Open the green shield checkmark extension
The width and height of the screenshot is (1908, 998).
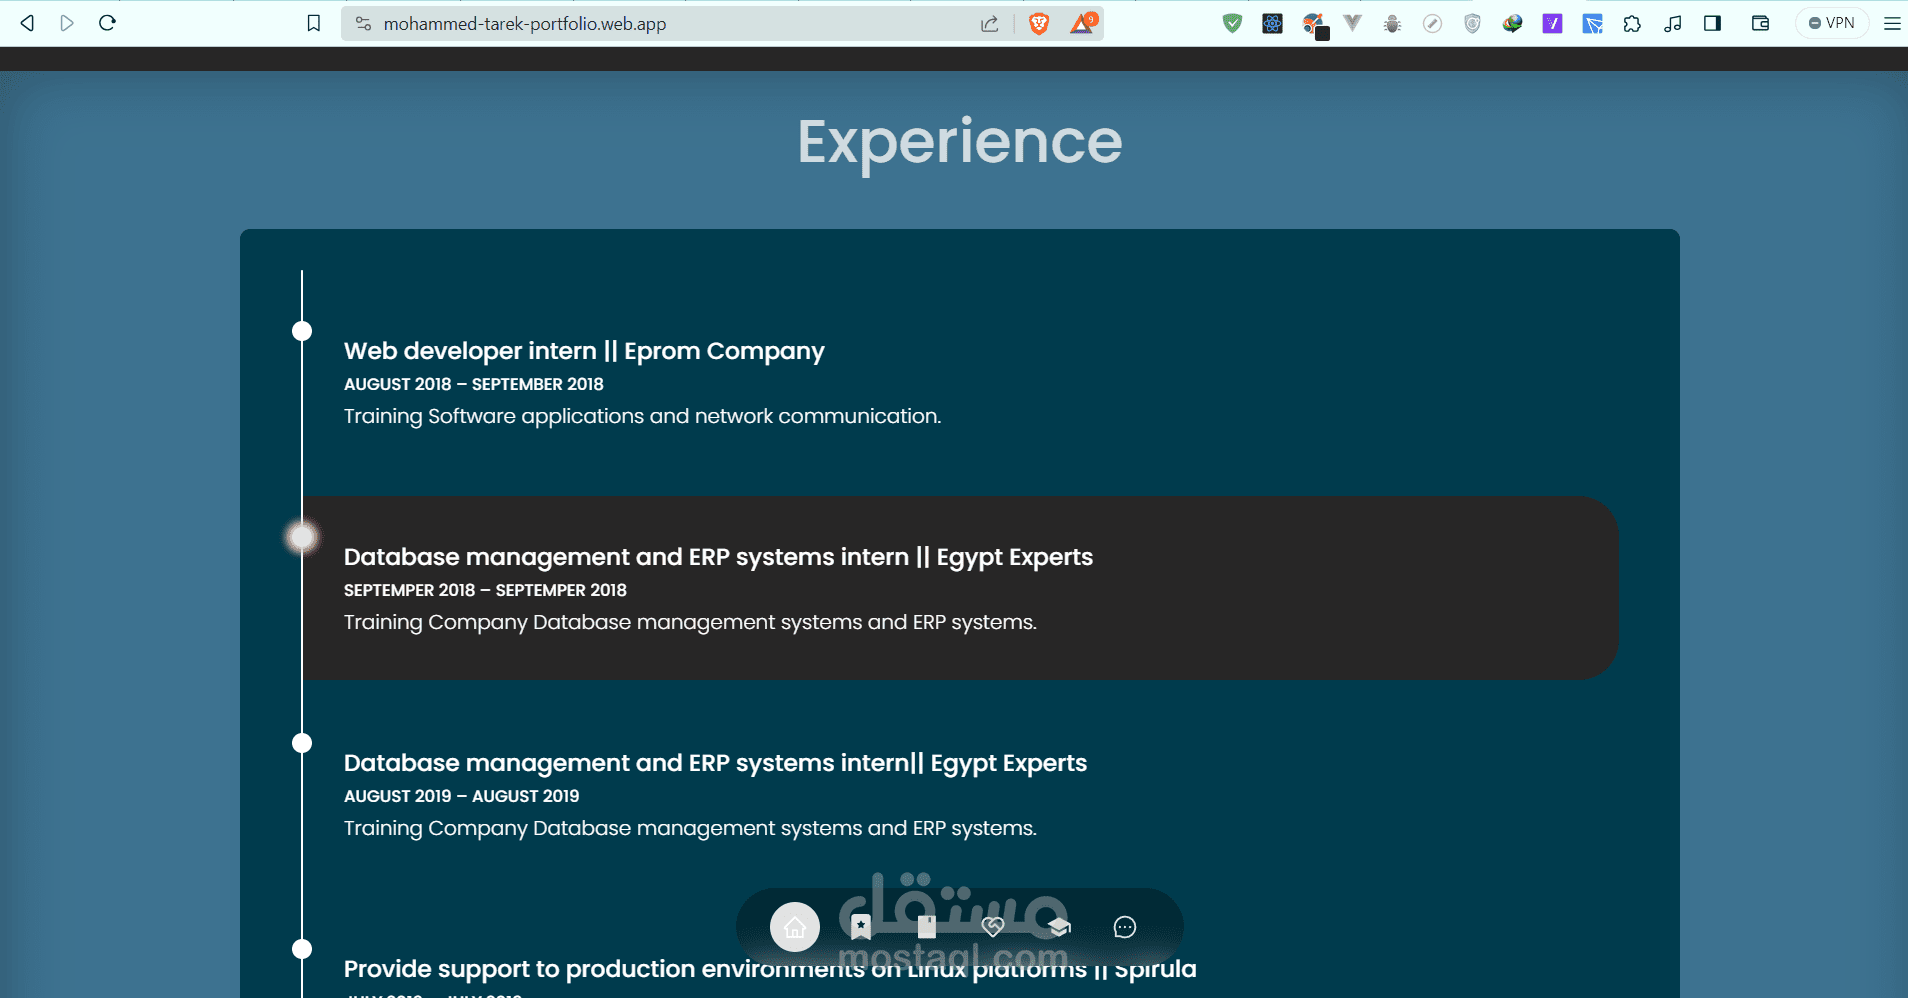(1232, 23)
